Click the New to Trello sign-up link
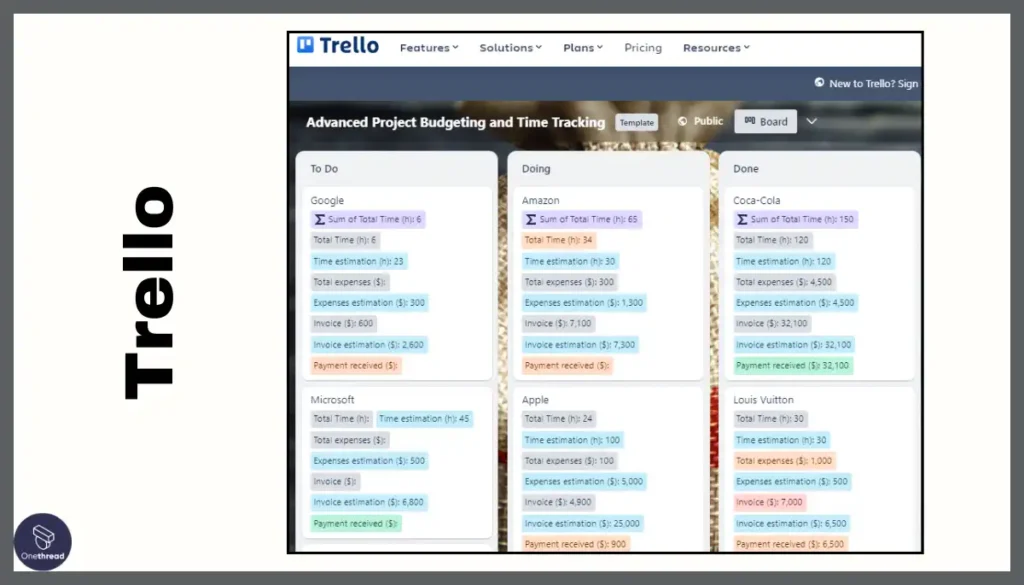The height and width of the screenshot is (585, 1024). 873,84
